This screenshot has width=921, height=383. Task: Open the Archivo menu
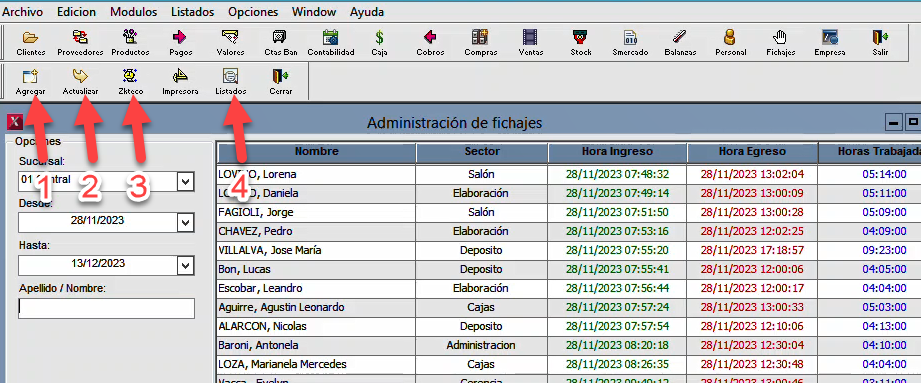pos(22,12)
